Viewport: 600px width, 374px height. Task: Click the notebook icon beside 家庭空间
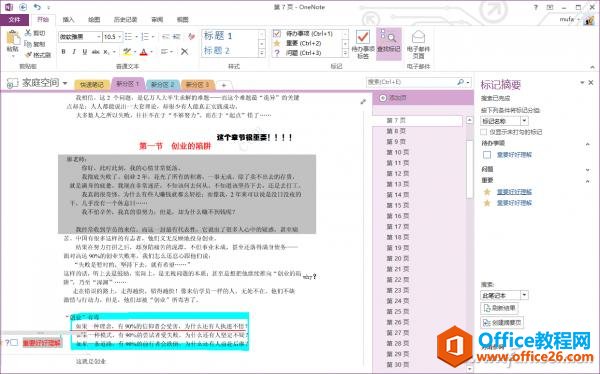[12, 83]
